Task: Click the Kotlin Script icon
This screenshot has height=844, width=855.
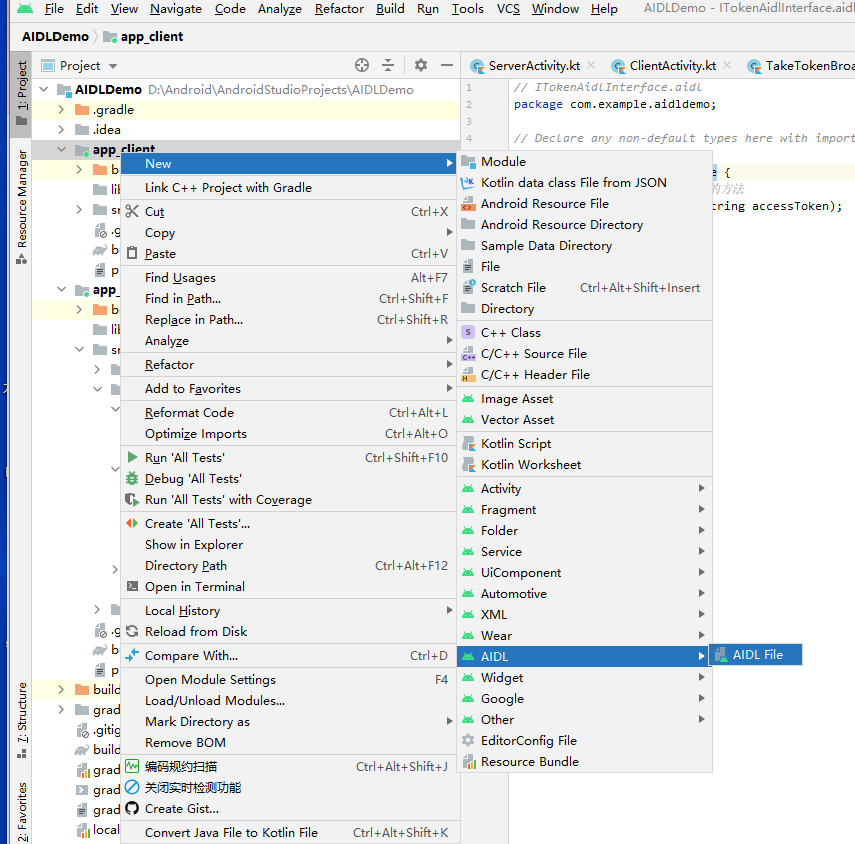Action: pyautogui.click(x=468, y=443)
